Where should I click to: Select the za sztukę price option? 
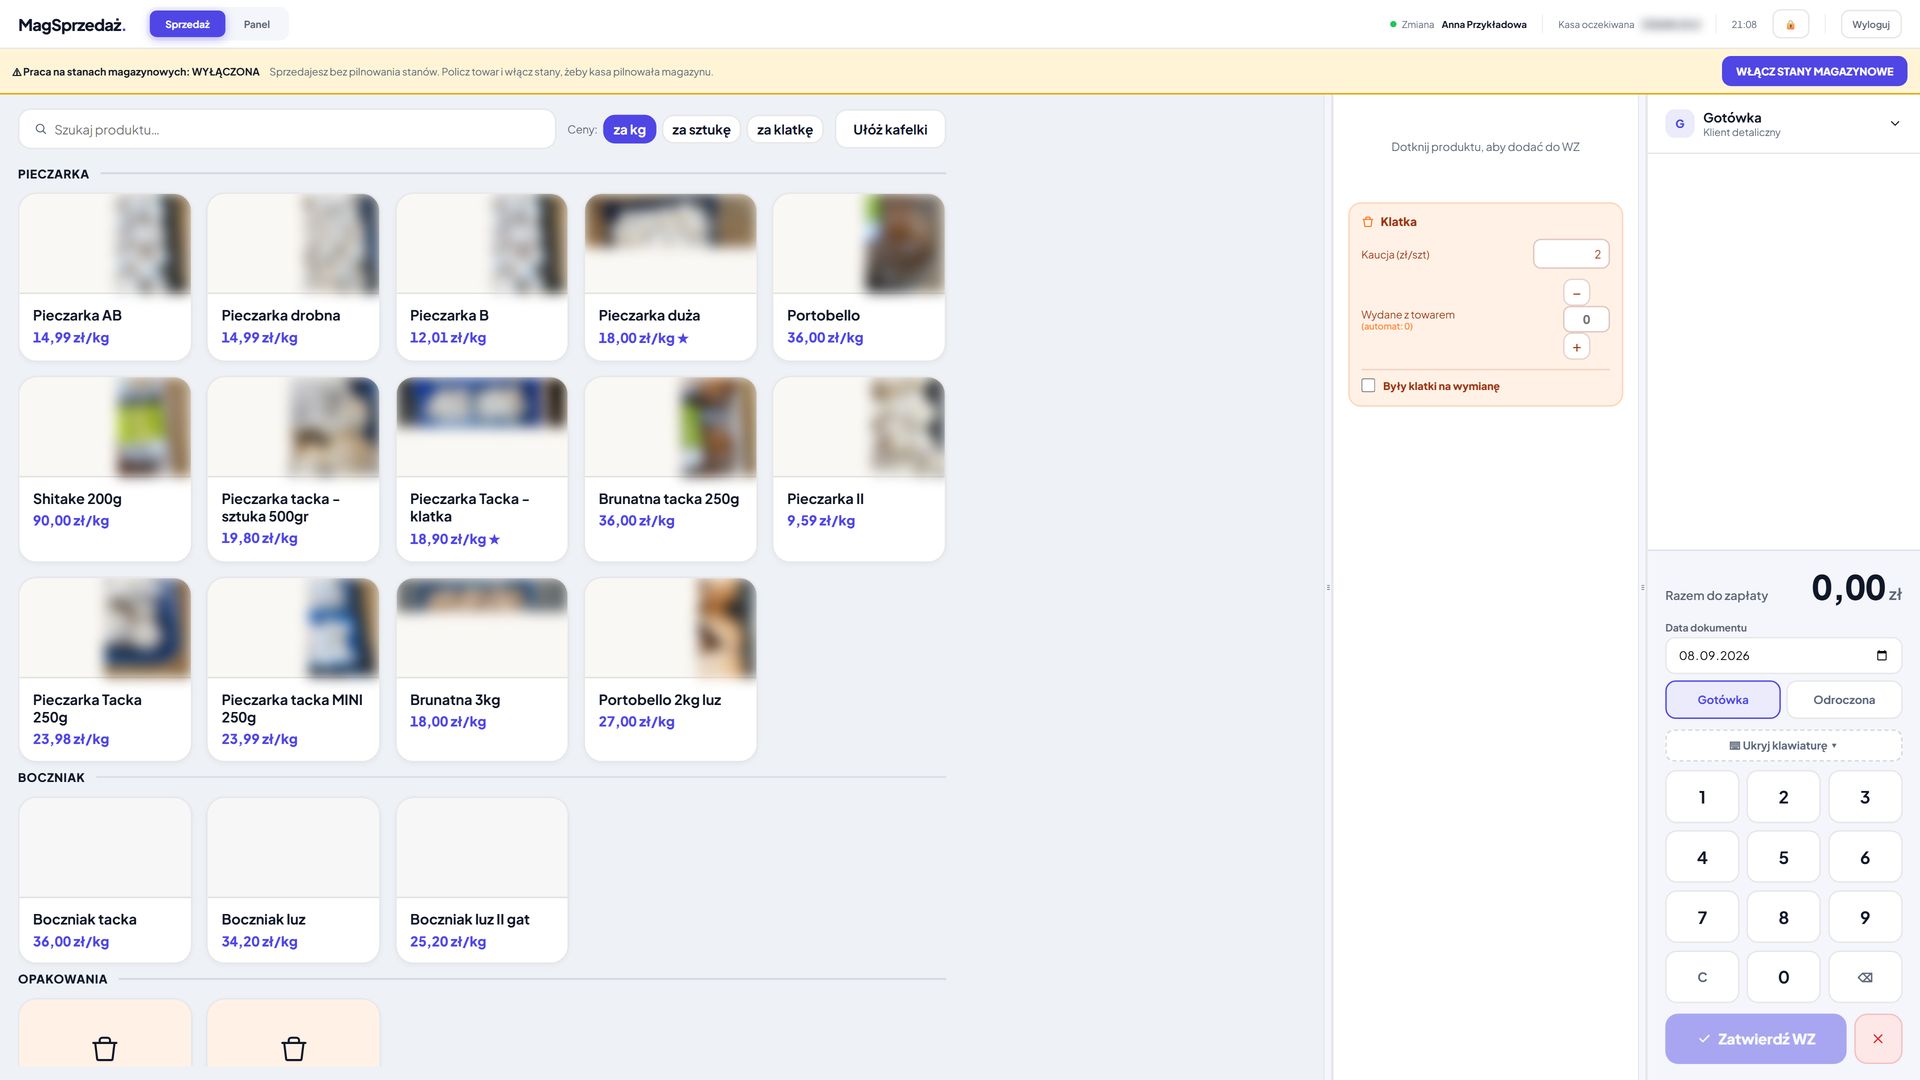[701, 130]
